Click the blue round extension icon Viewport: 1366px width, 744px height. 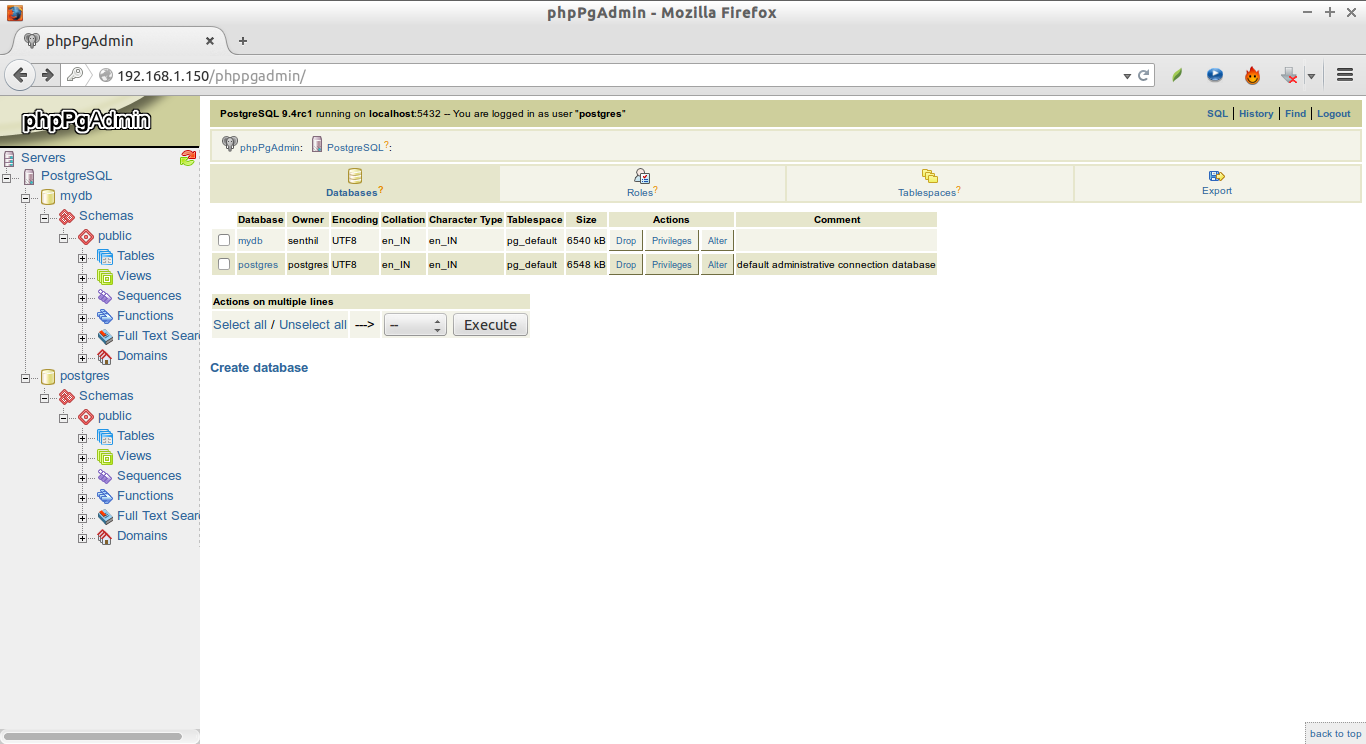tap(1215, 75)
